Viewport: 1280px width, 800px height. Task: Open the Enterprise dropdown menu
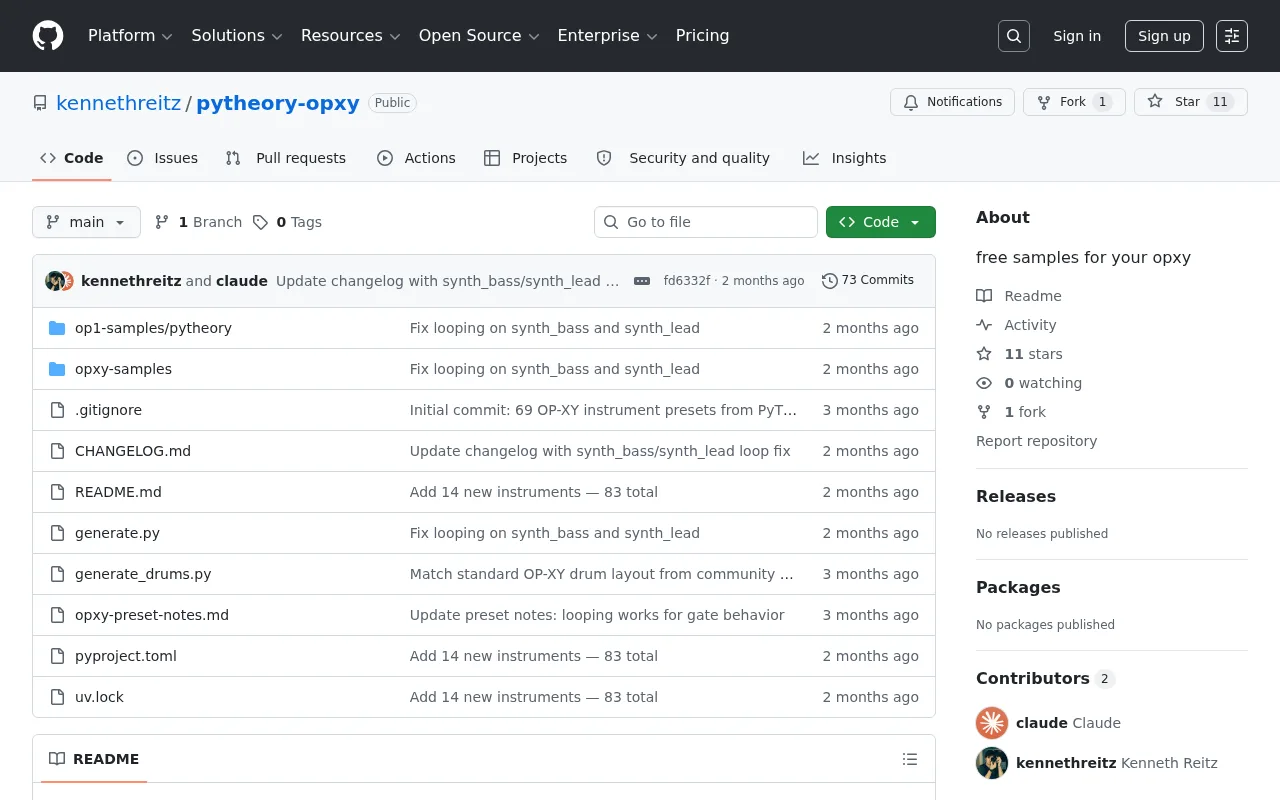607,36
